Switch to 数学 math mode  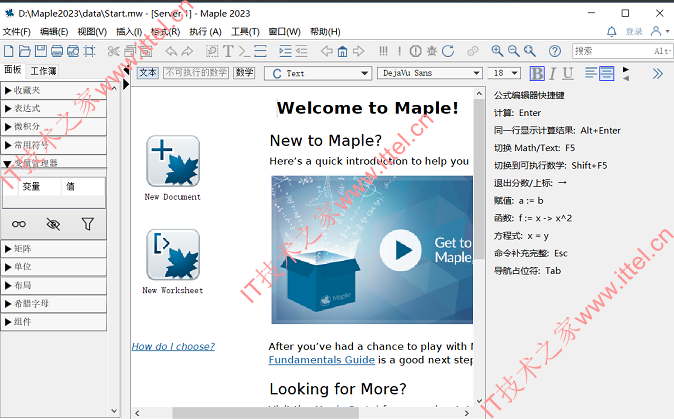(x=244, y=73)
